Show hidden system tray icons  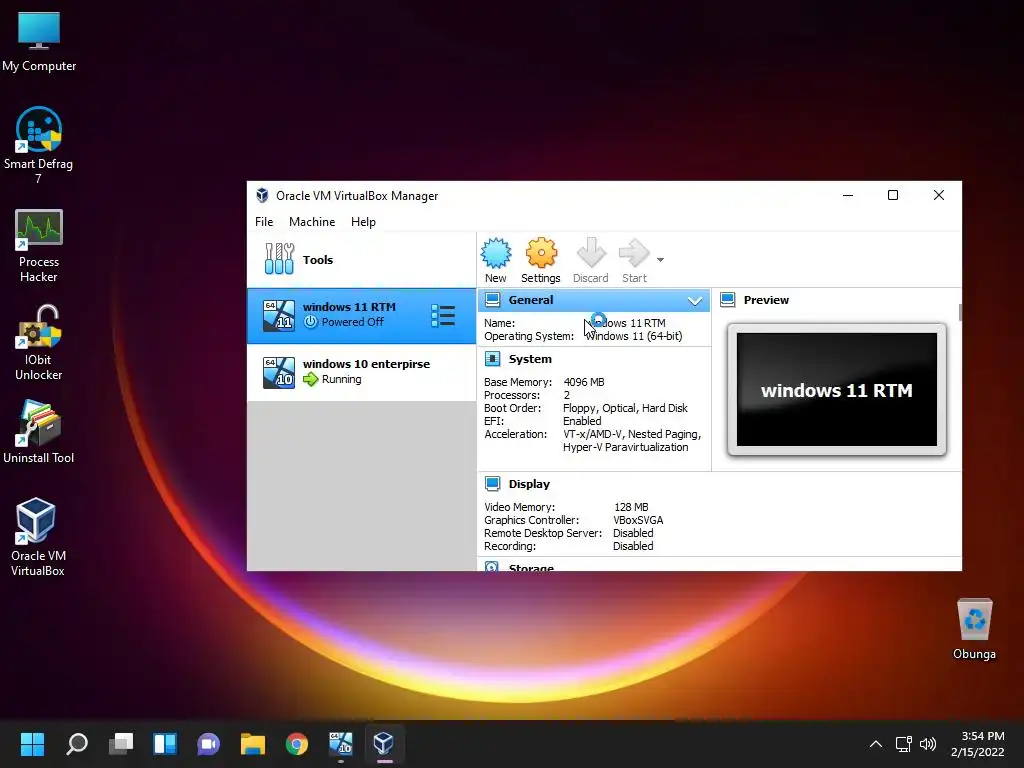[x=876, y=744]
